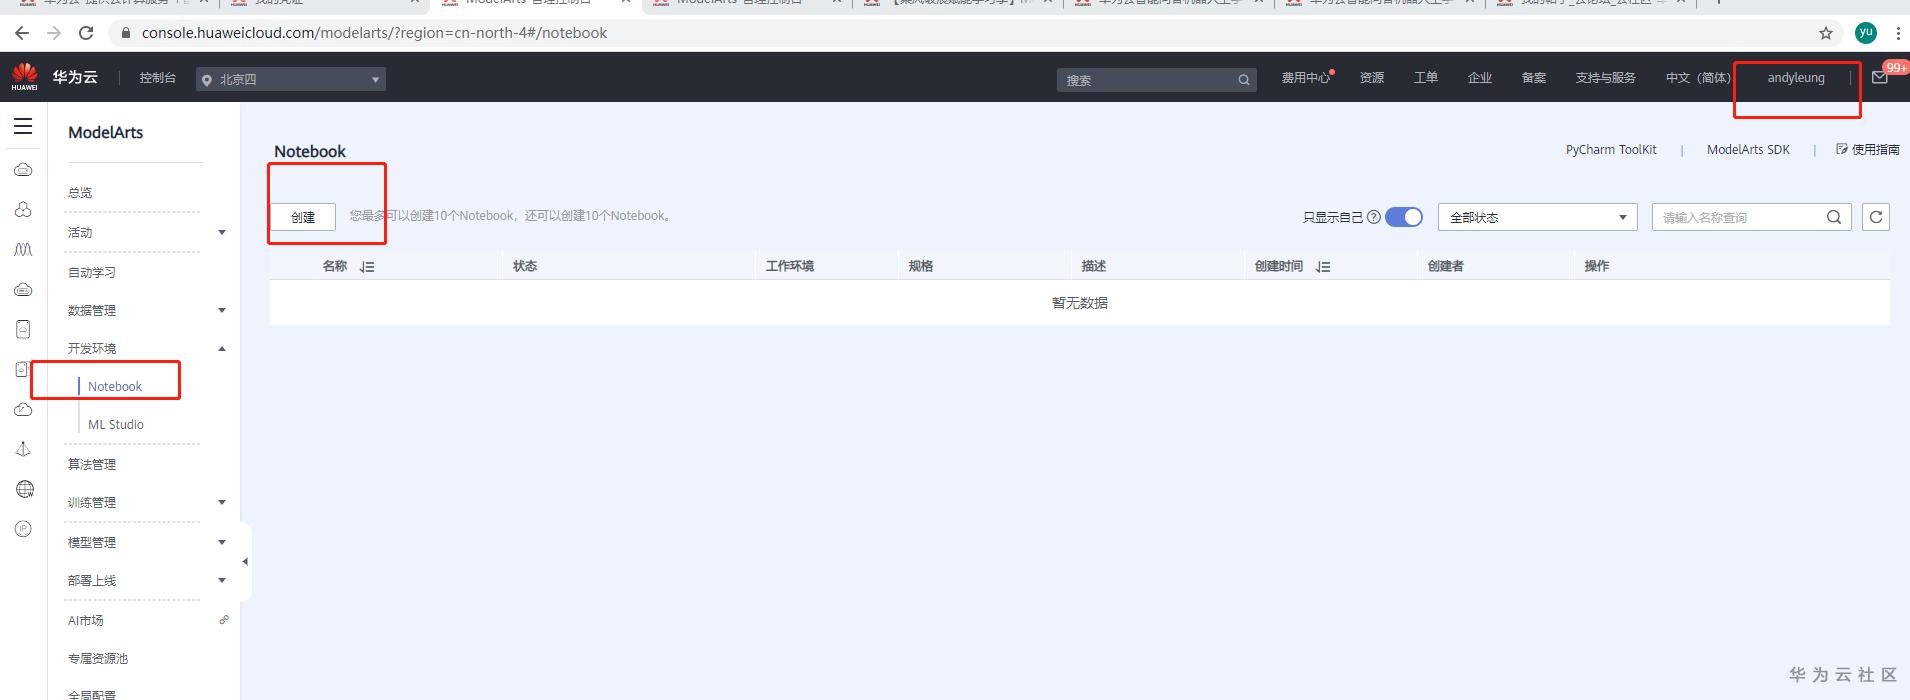Go back in browser
This screenshot has width=1910, height=700.
click(22, 33)
